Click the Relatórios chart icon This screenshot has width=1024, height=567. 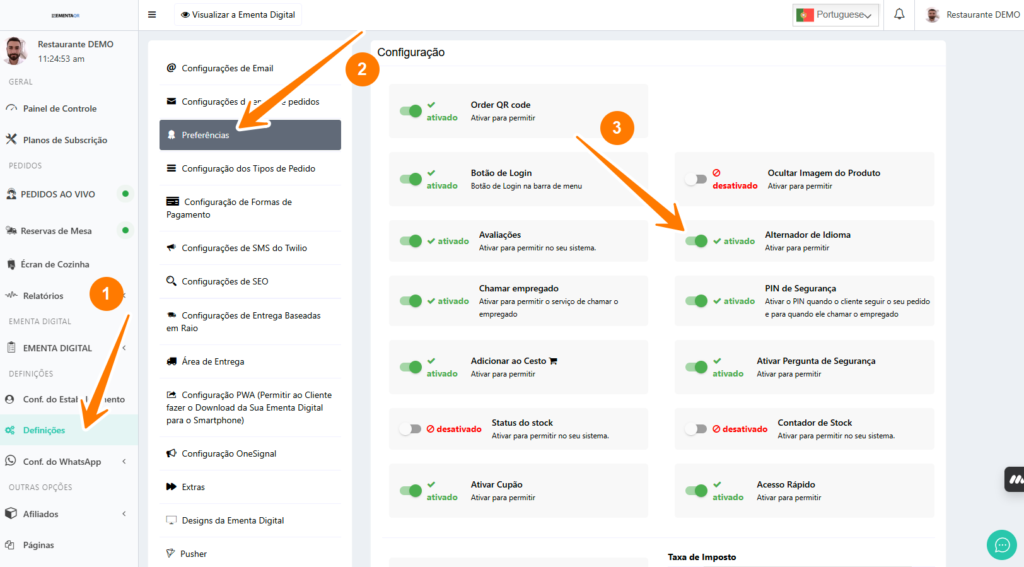pyautogui.click(x=11, y=296)
